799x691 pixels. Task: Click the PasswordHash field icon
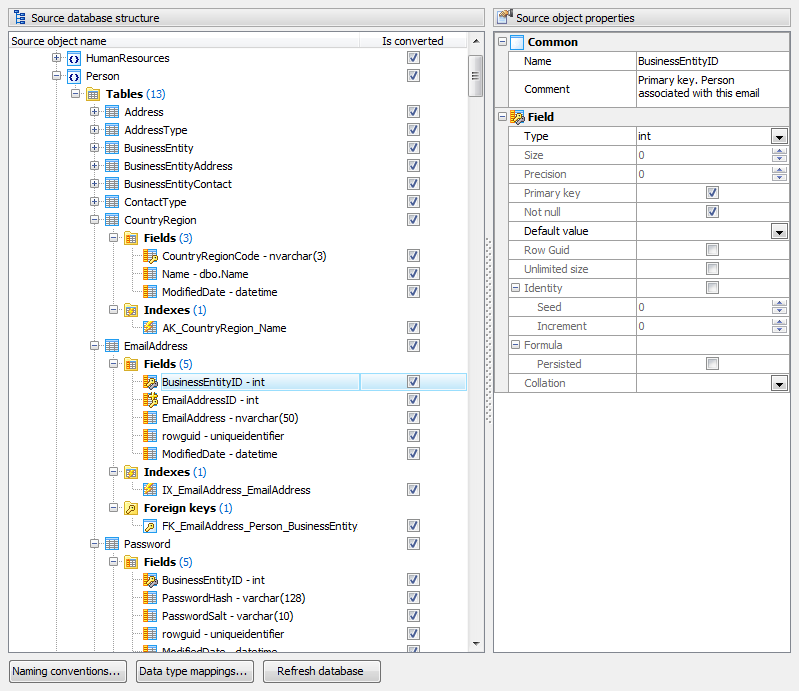tap(150, 598)
